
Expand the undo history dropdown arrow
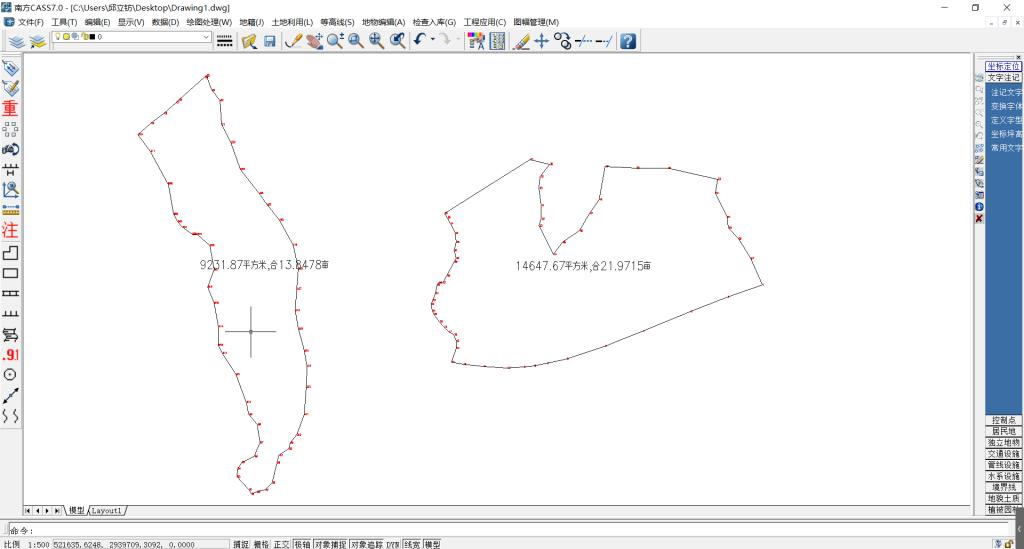(431, 41)
